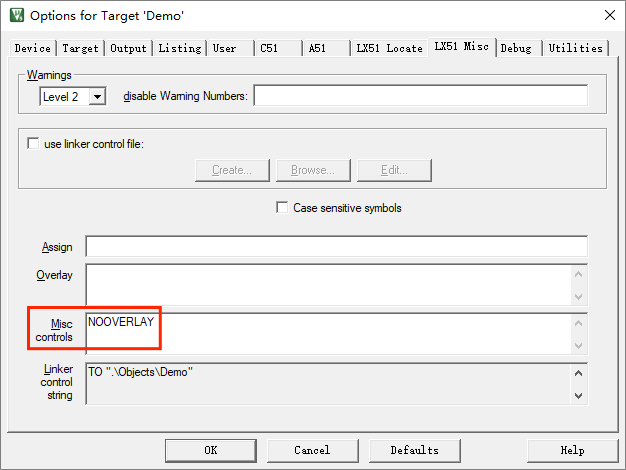Switch to the Debug tab
The width and height of the screenshot is (626, 470).
coord(516,48)
